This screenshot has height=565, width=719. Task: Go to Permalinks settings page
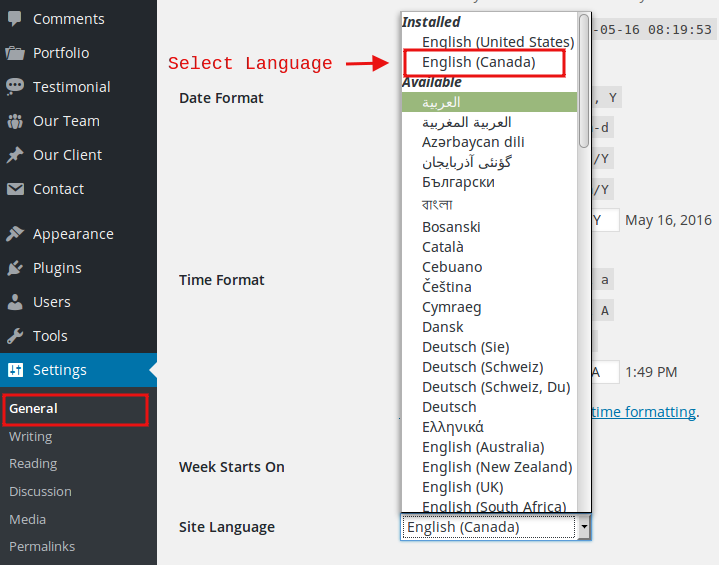(41, 546)
